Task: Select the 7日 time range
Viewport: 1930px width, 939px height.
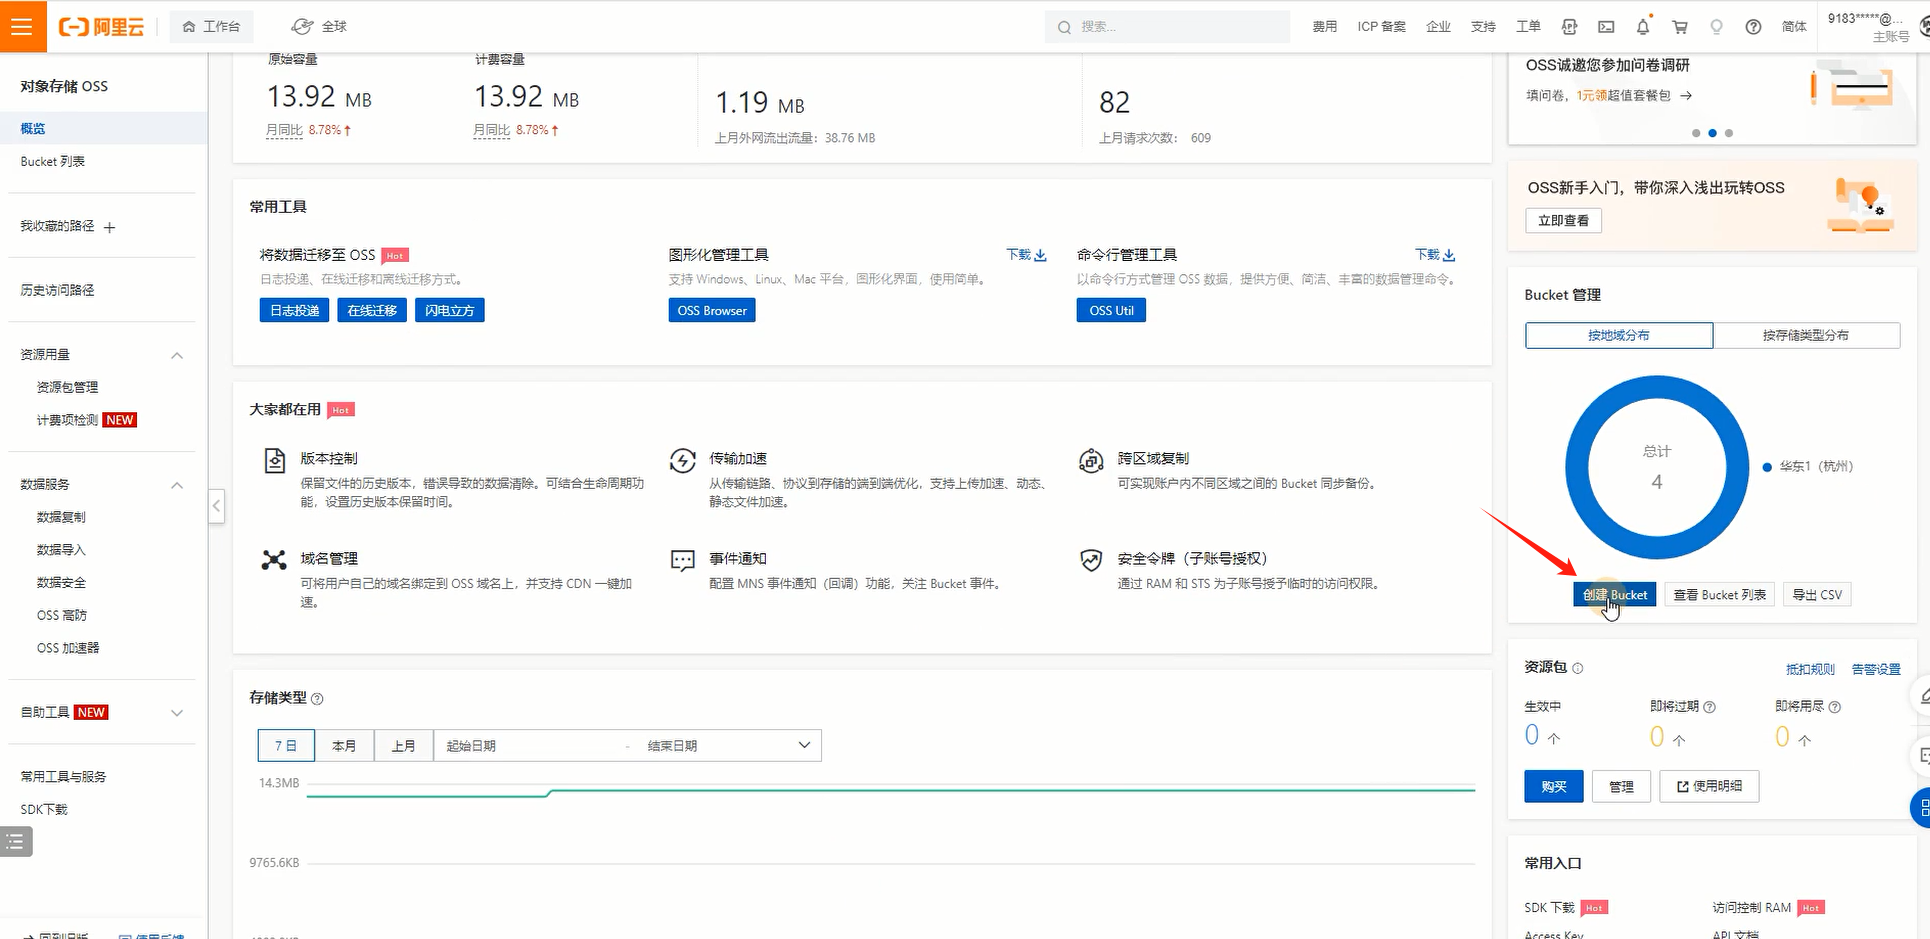Action: 286,746
